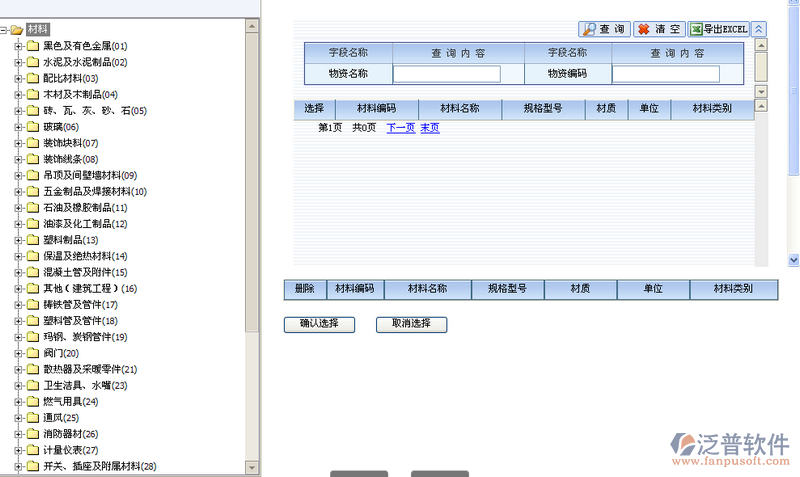Viewport: 800px width, 477px height.
Task: Click the page vertical scrollbar thumb
Action: pos(794,89)
